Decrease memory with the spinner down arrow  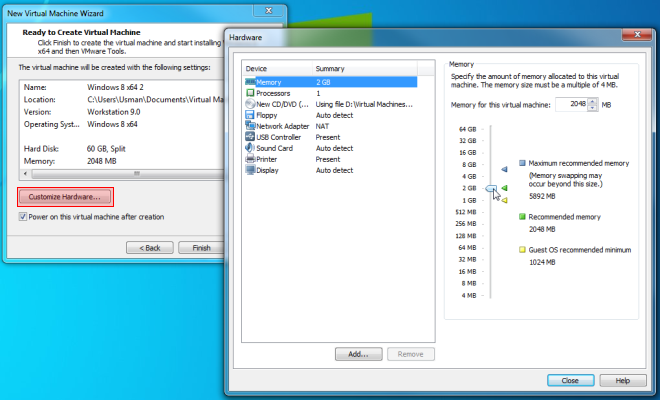(x=593, y=108)
